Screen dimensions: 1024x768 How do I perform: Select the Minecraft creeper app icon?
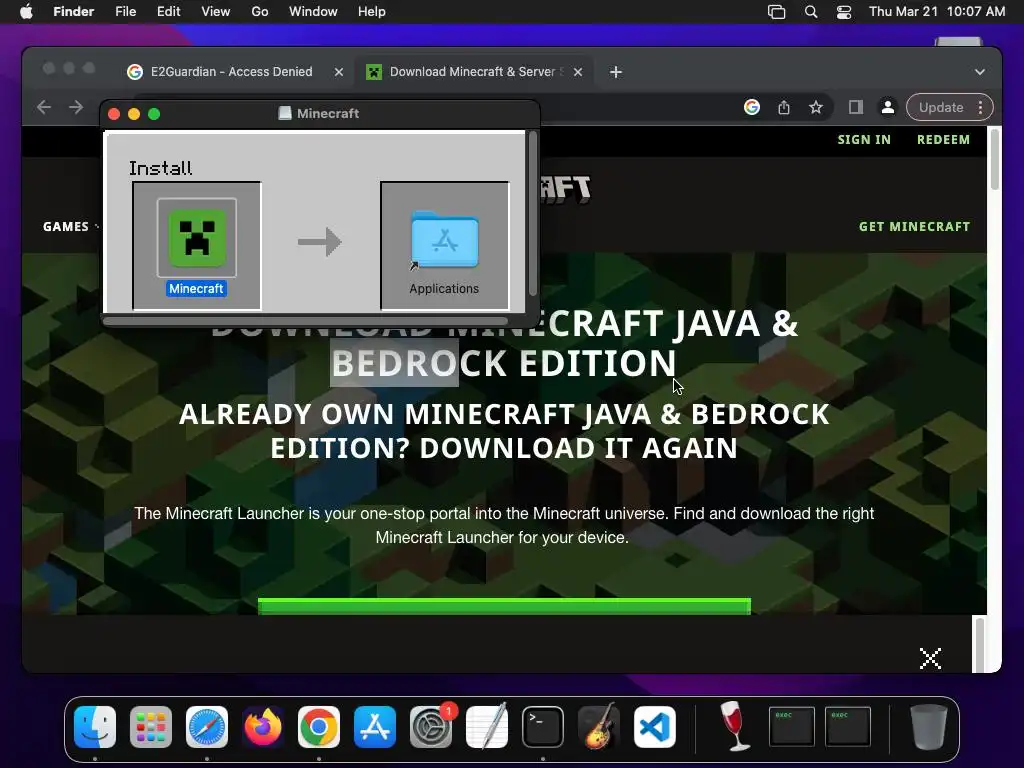(x=197, y=238)
